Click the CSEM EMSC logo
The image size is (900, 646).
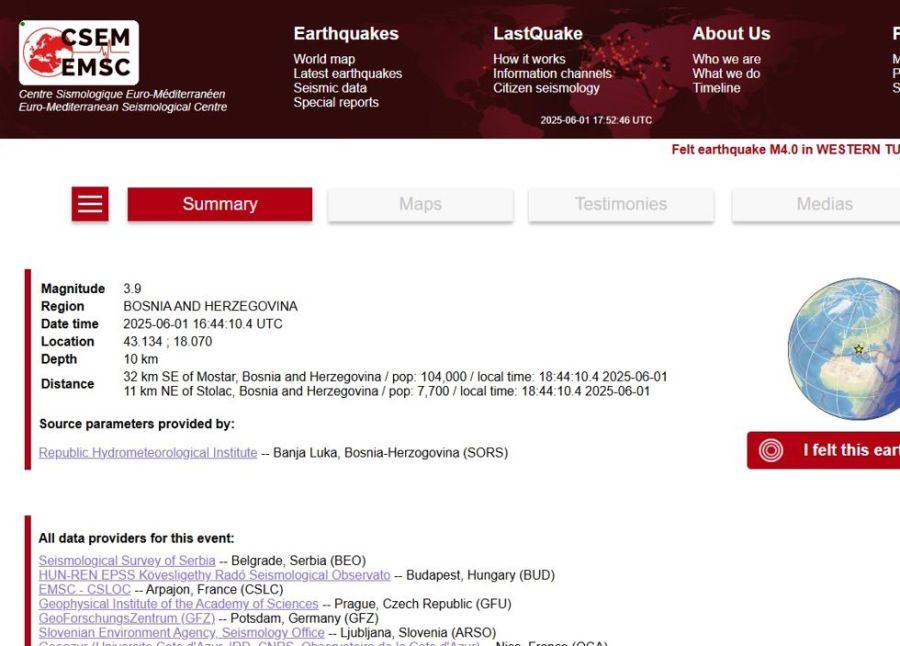79,53
